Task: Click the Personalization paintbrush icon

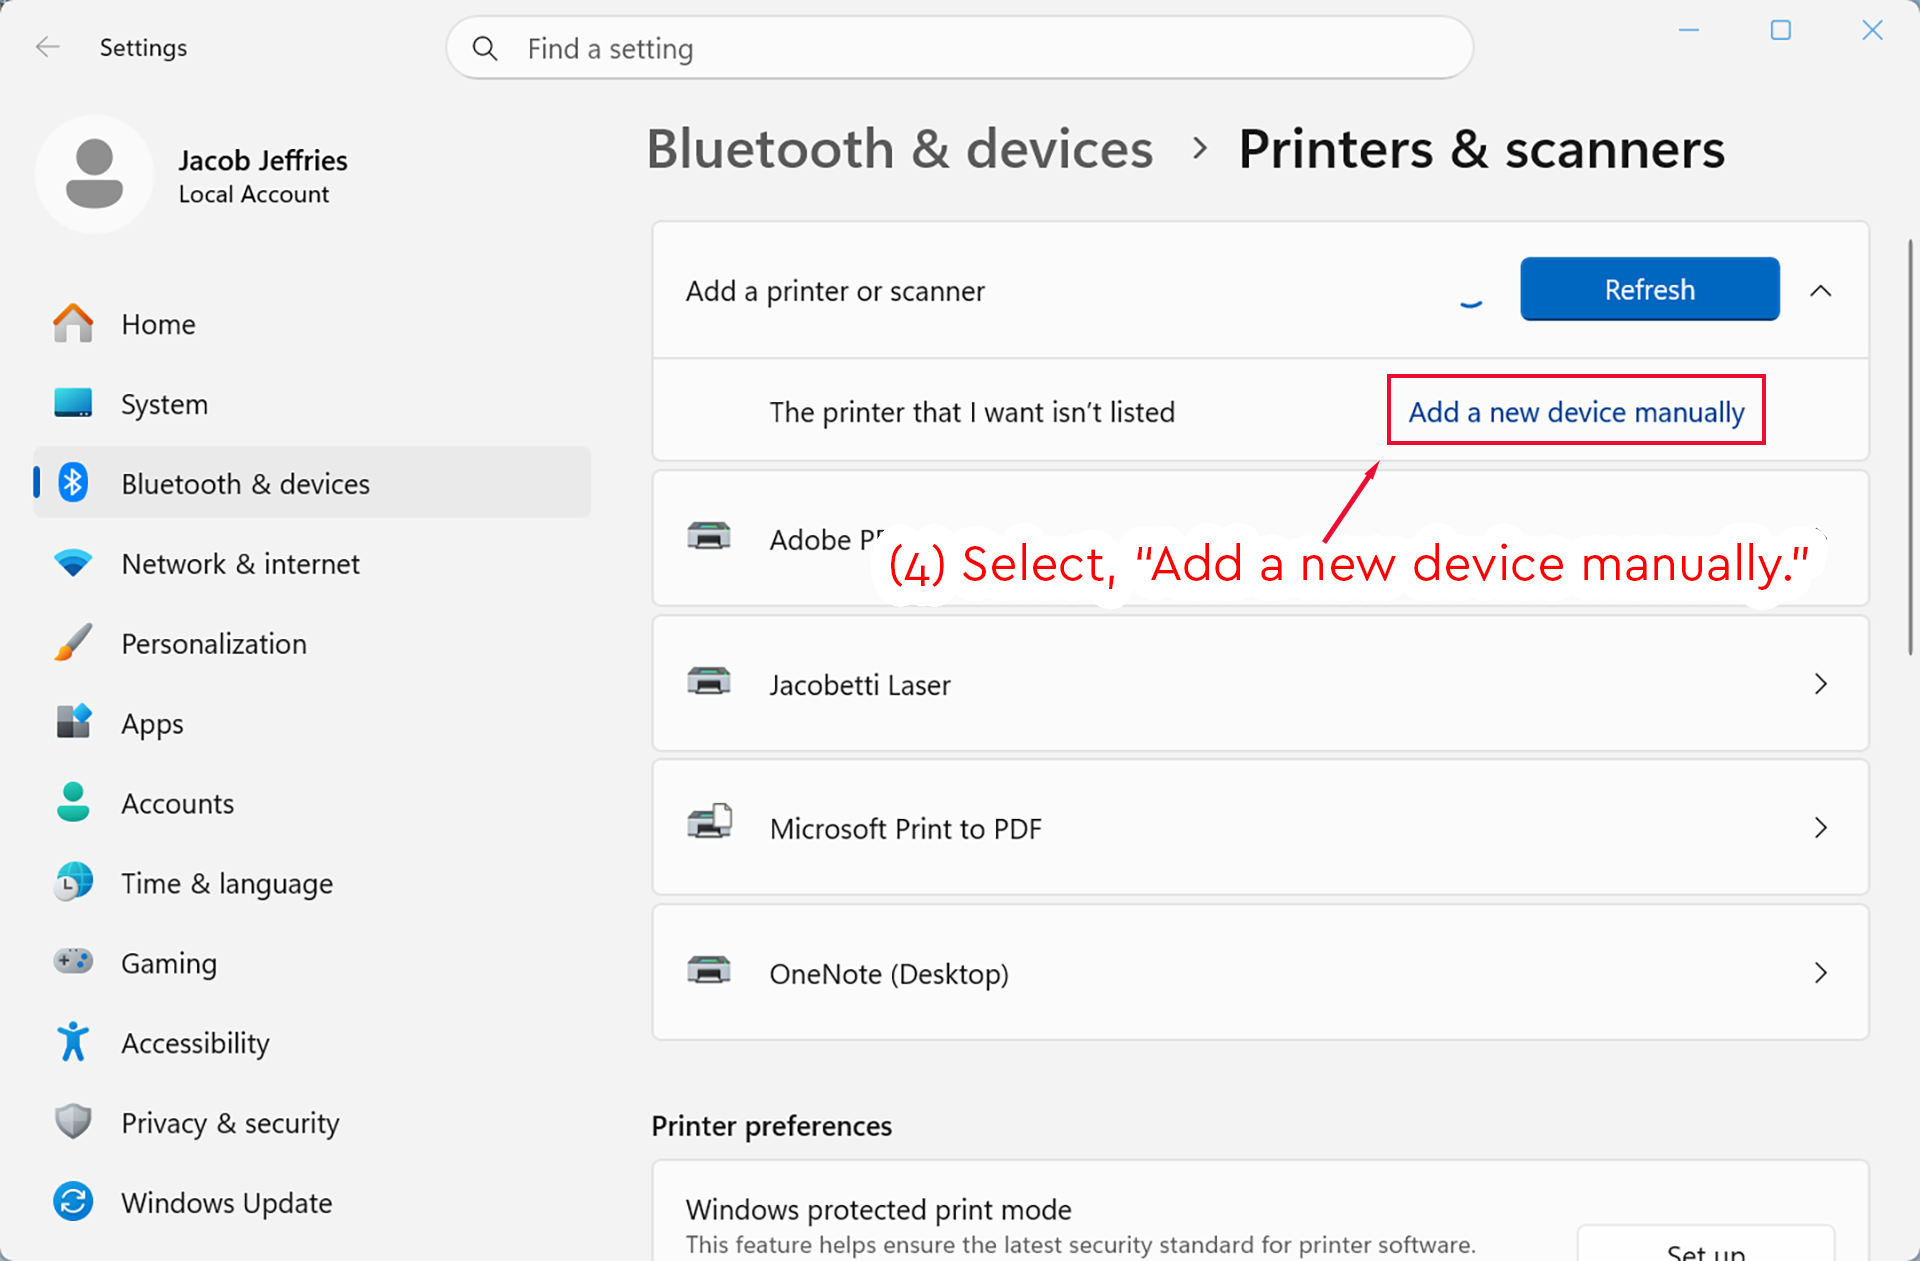Action: pos(73,643)
